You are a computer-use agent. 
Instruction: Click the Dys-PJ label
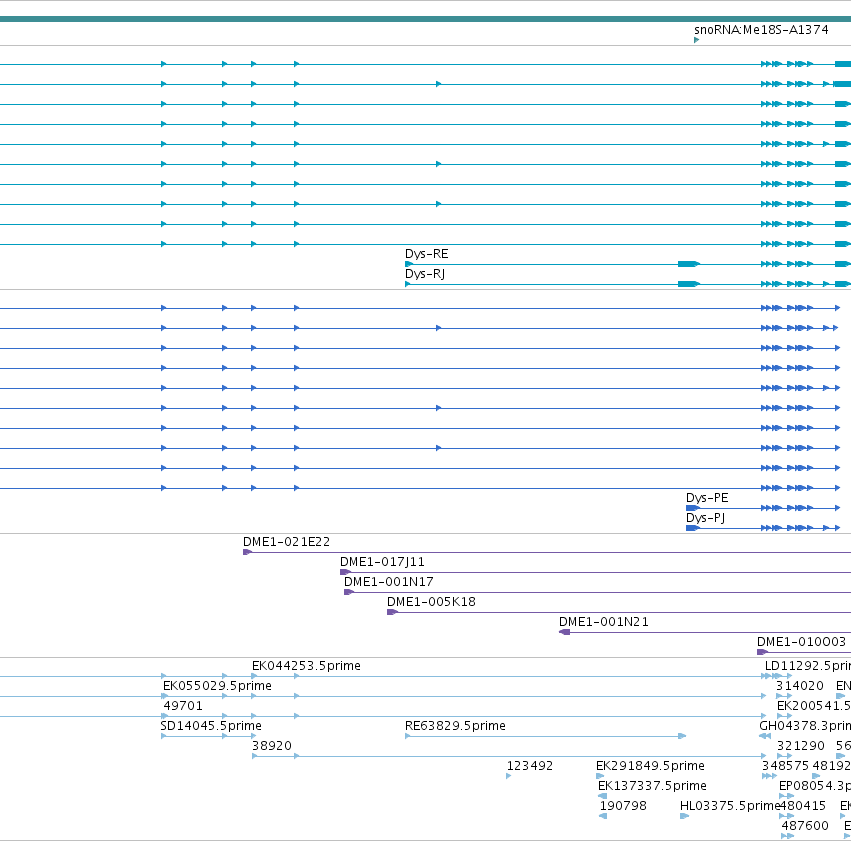point(706,518)
